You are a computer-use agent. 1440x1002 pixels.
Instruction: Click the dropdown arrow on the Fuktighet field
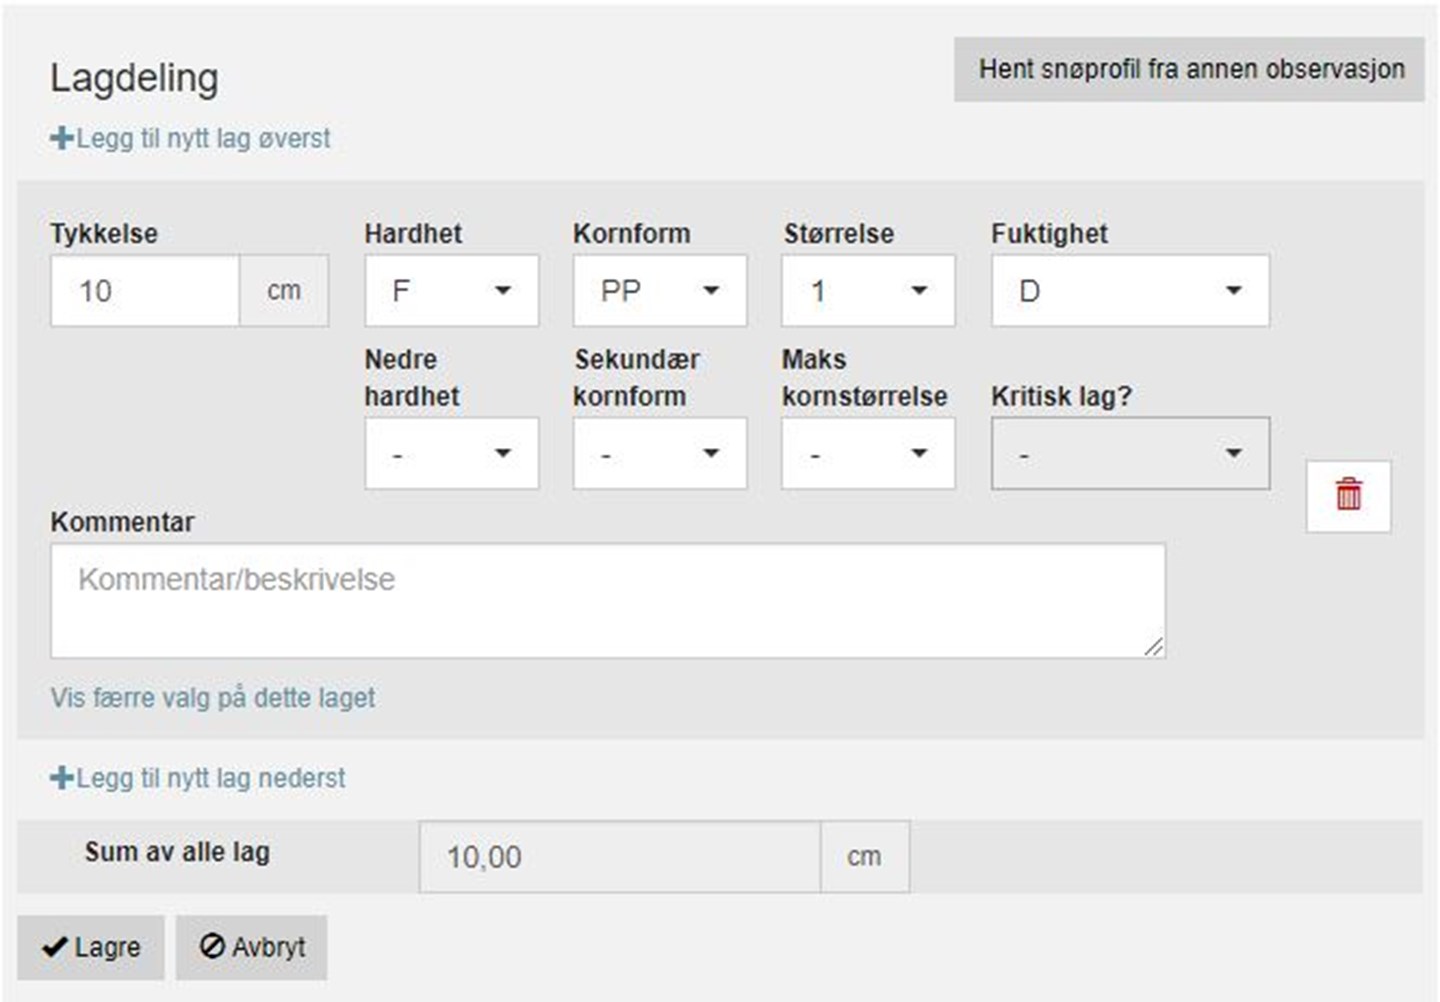tap(1234, 291)
